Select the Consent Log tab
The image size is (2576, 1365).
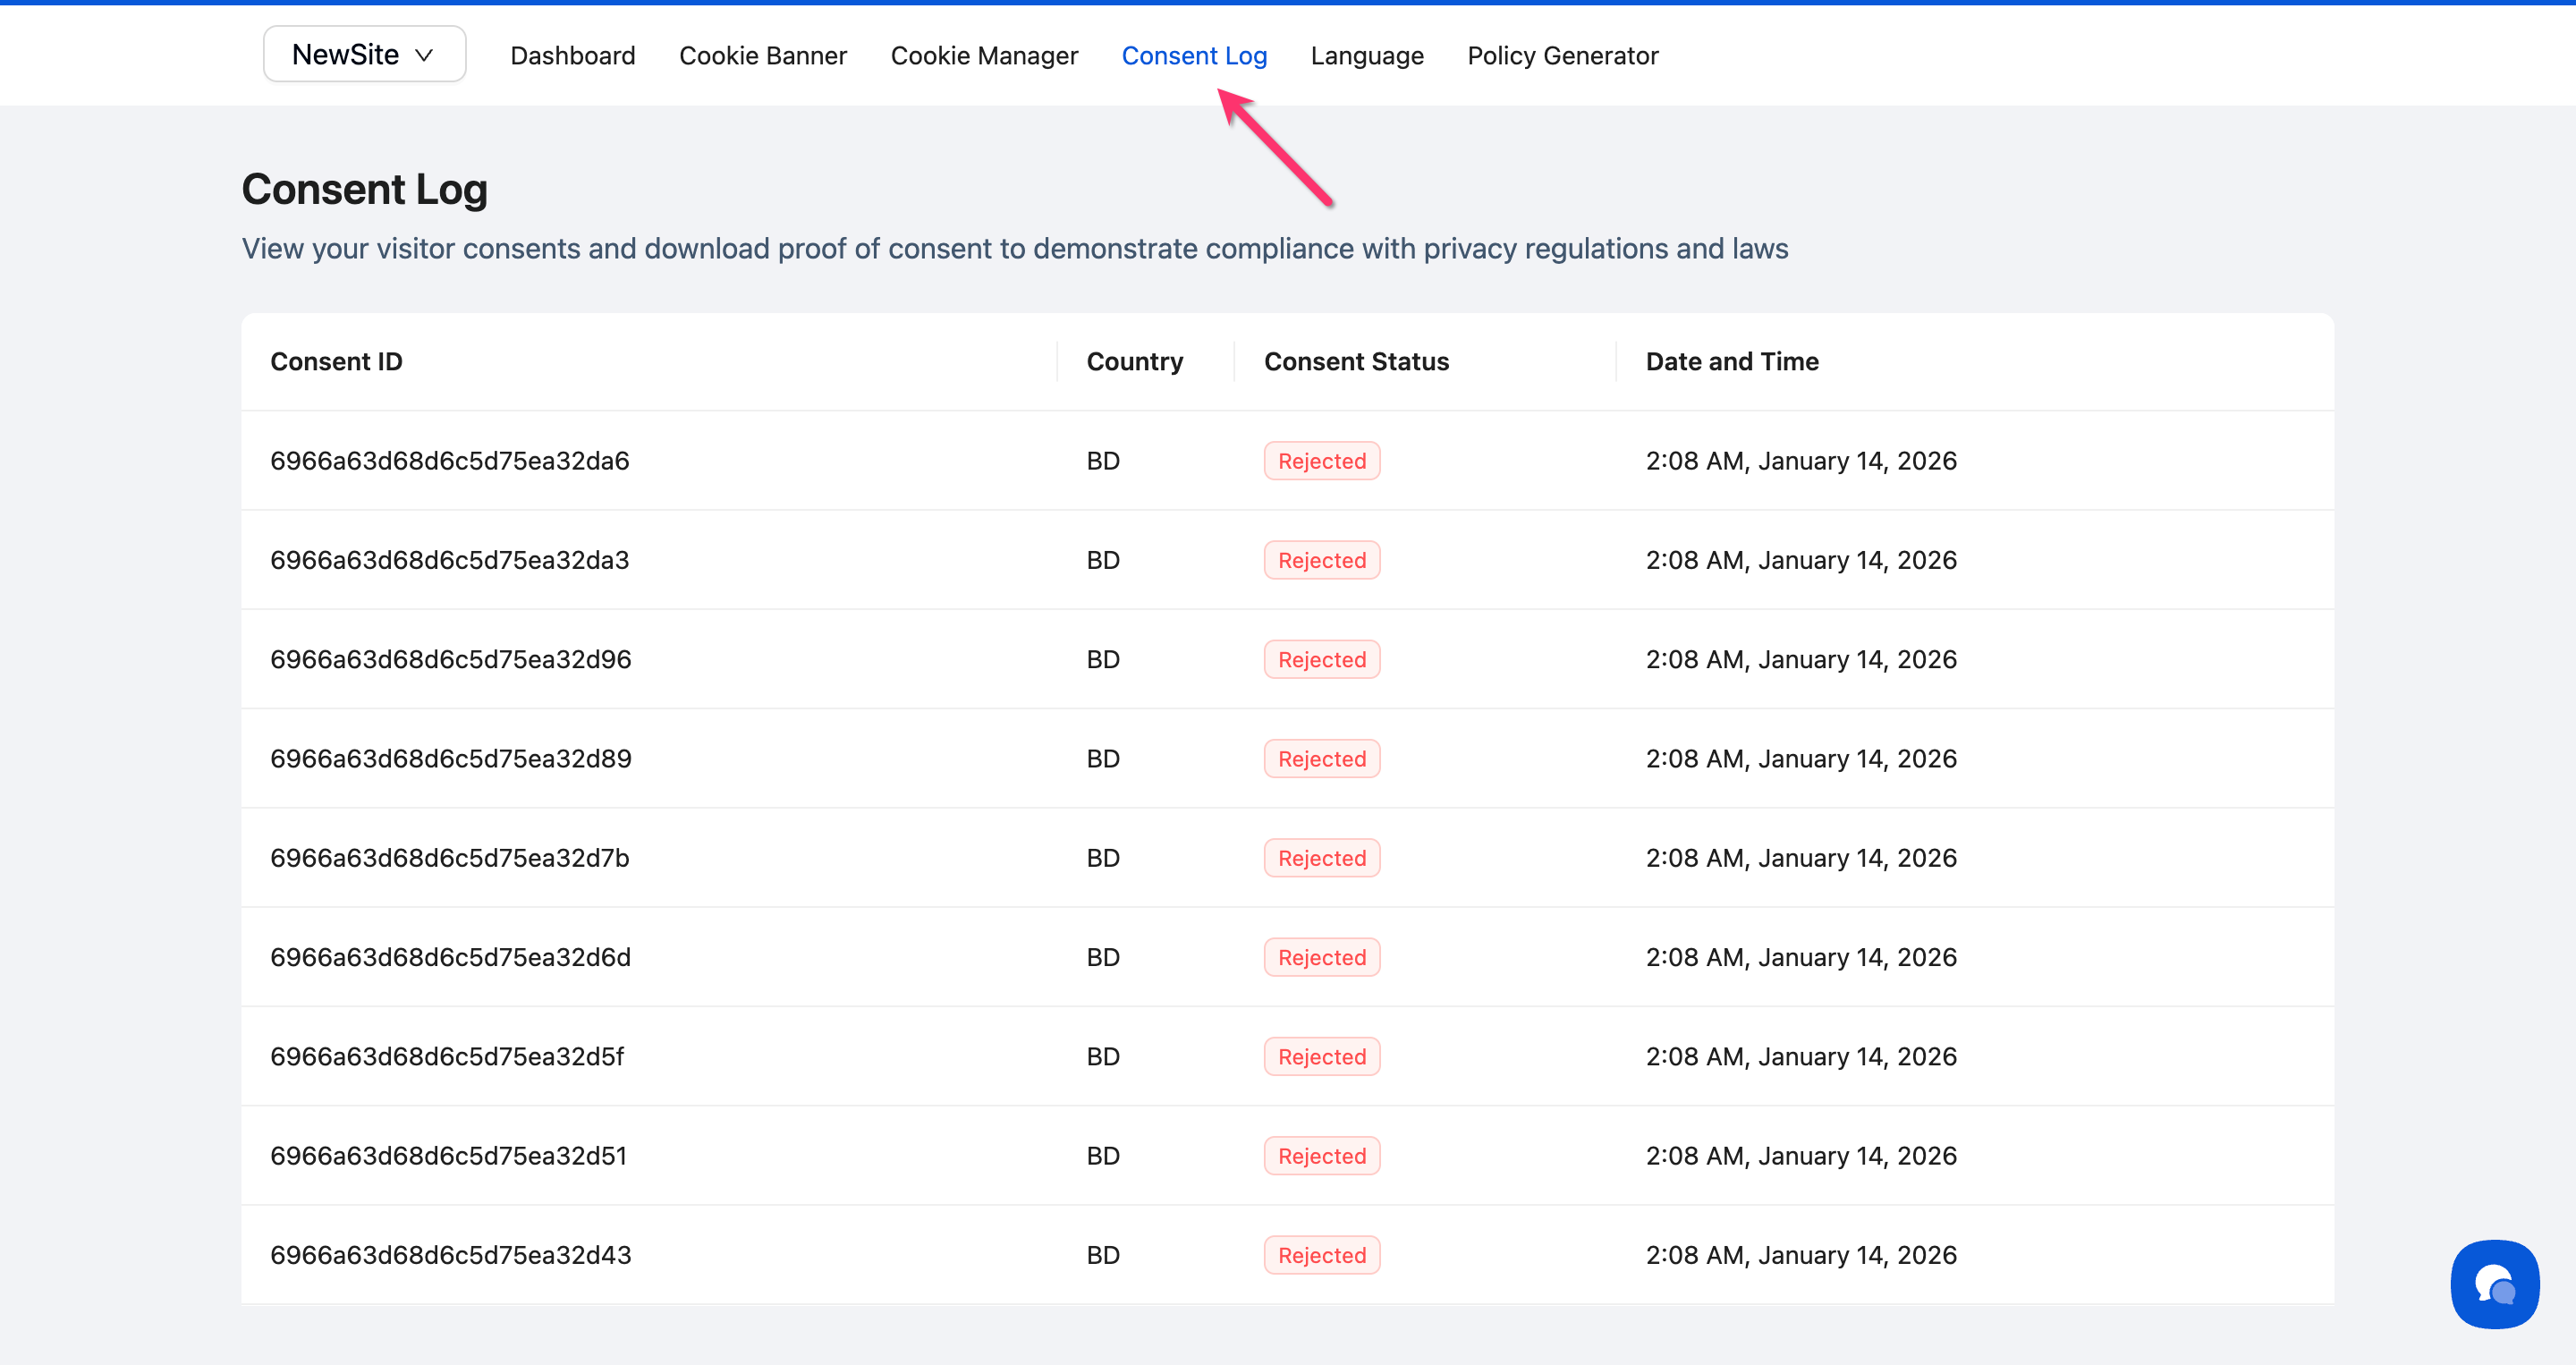click(x=1193, y=56)
